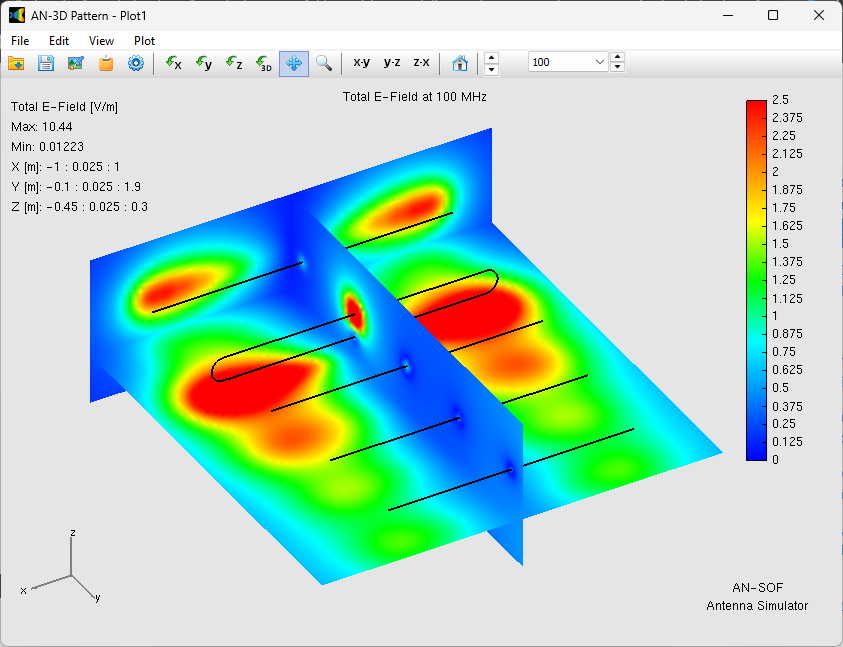
Task: Select the 3D rotation tool
Action: coord(264,63)
